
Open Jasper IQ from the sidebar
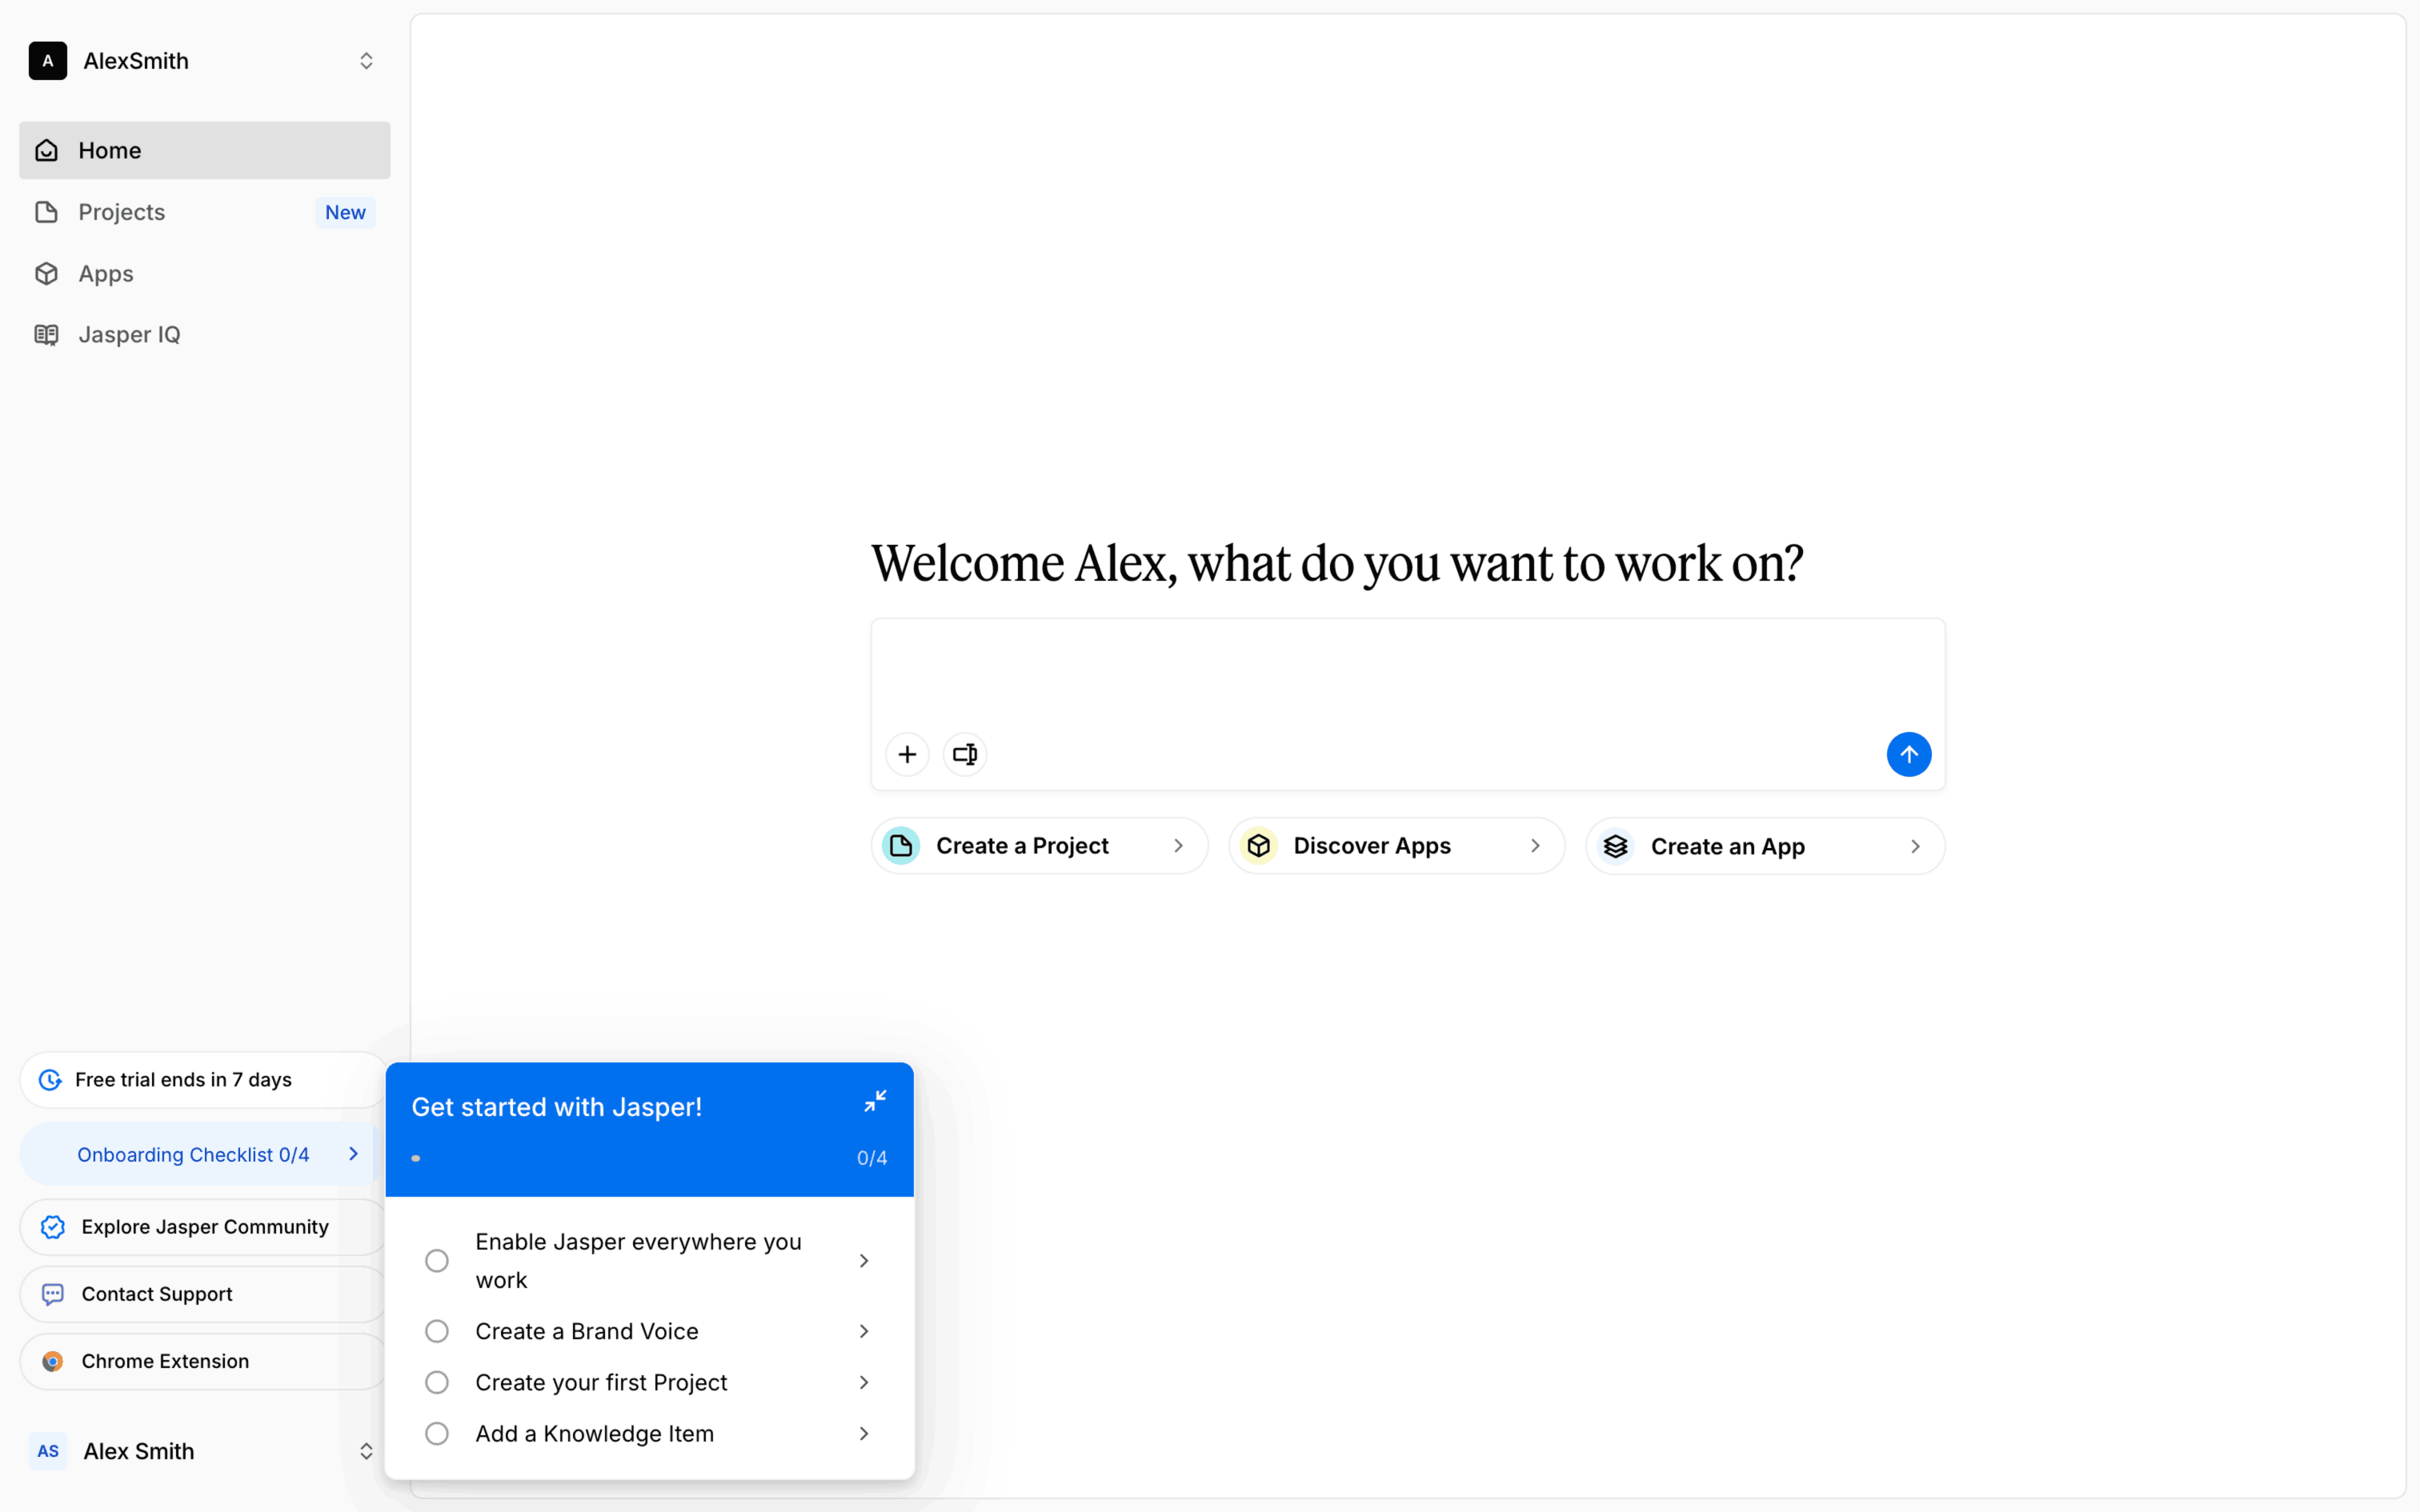click(129, 335)
